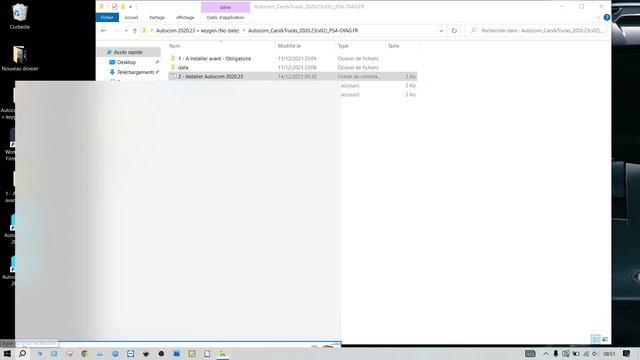
Task: Select '2 - Installer Autocom 2020.23' file
Action: pyautogui.click(x=293, y=76)
